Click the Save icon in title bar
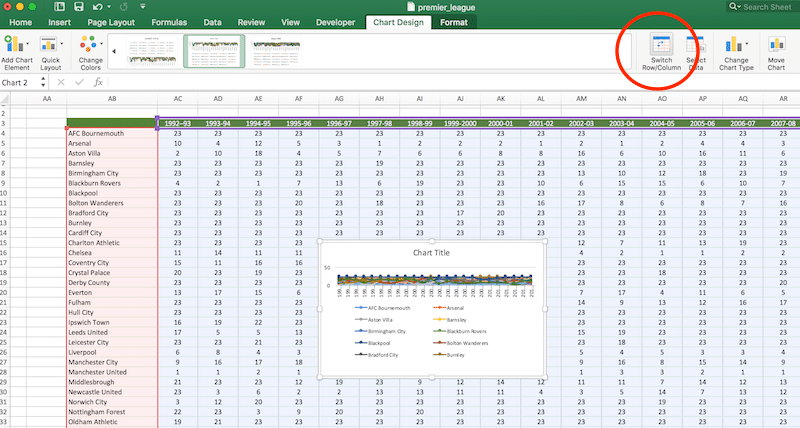Viewport: 800px width, 428px height. pos(79,7)
